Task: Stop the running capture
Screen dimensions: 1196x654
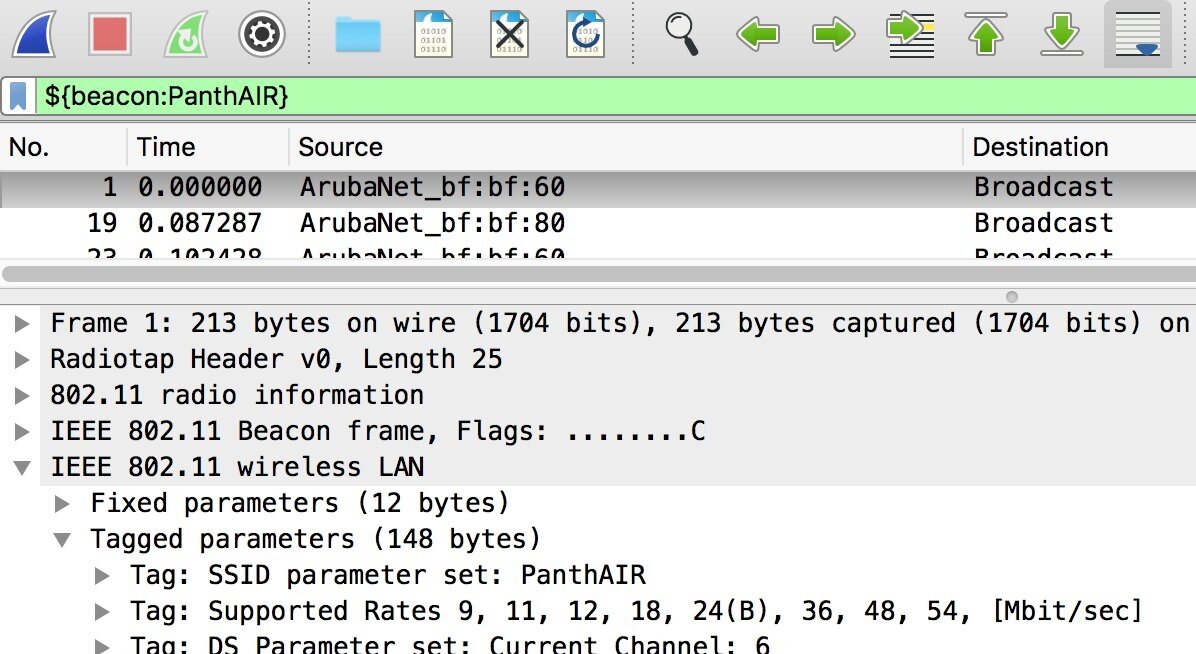Action: click(x=110, y=34)
